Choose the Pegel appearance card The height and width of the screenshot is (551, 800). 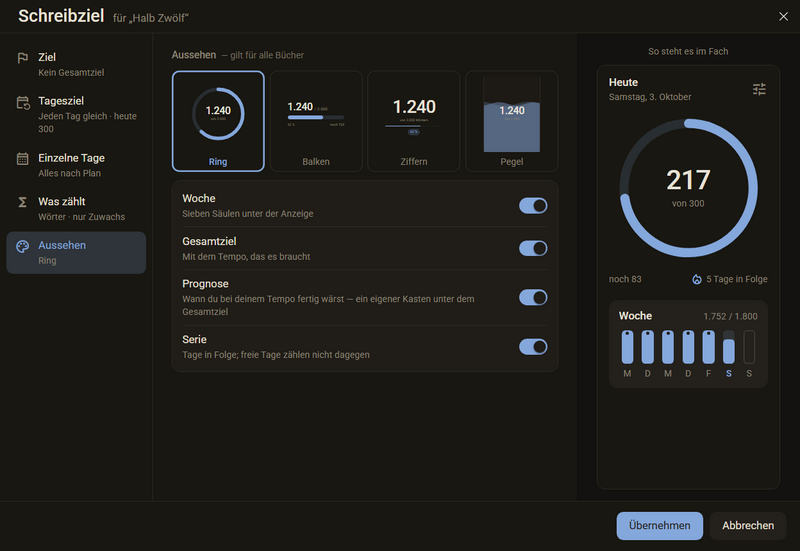point(512,121)
